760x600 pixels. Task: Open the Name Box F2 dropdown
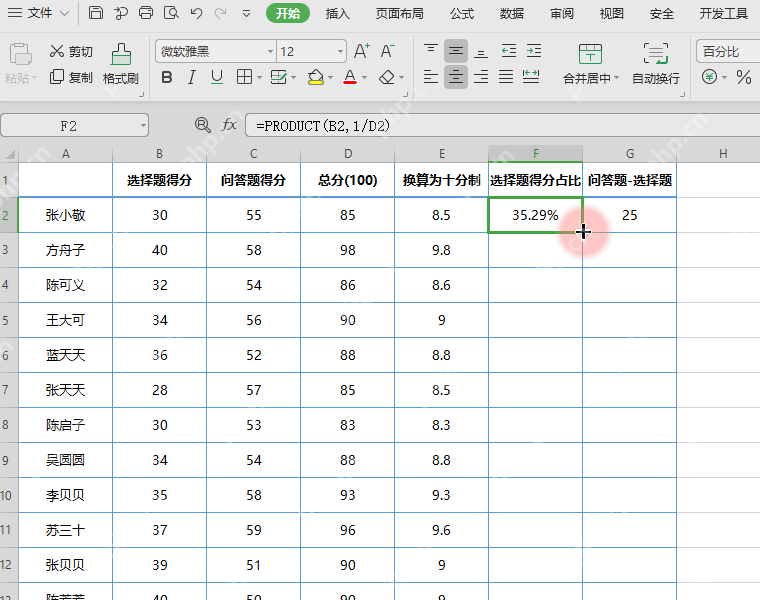click(x=143, y=126)
